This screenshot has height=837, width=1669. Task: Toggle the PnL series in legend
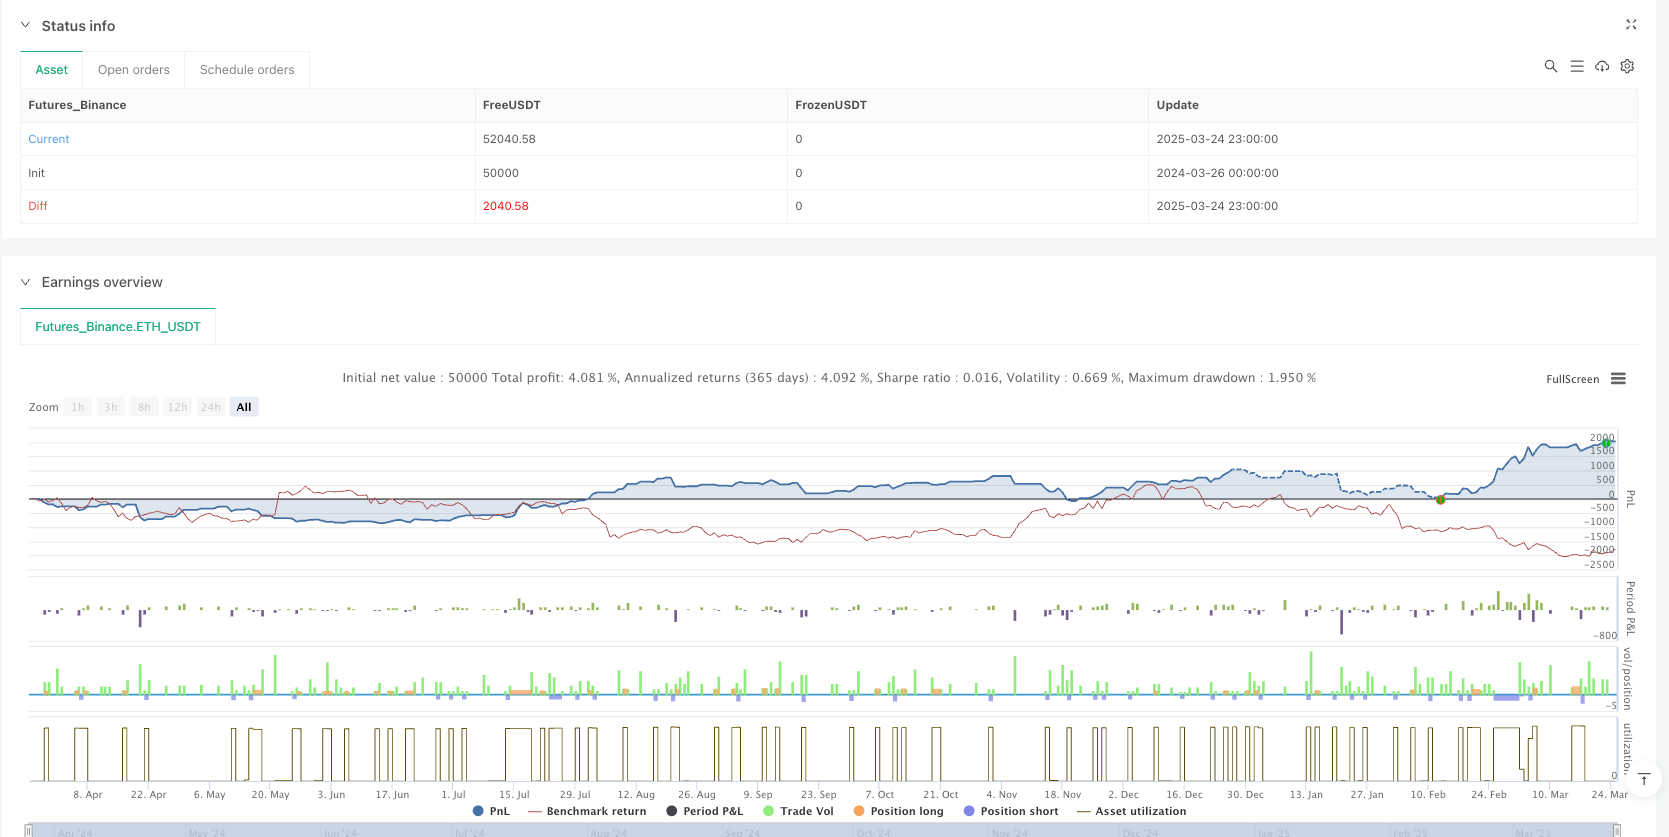click(x=491, y=811)
